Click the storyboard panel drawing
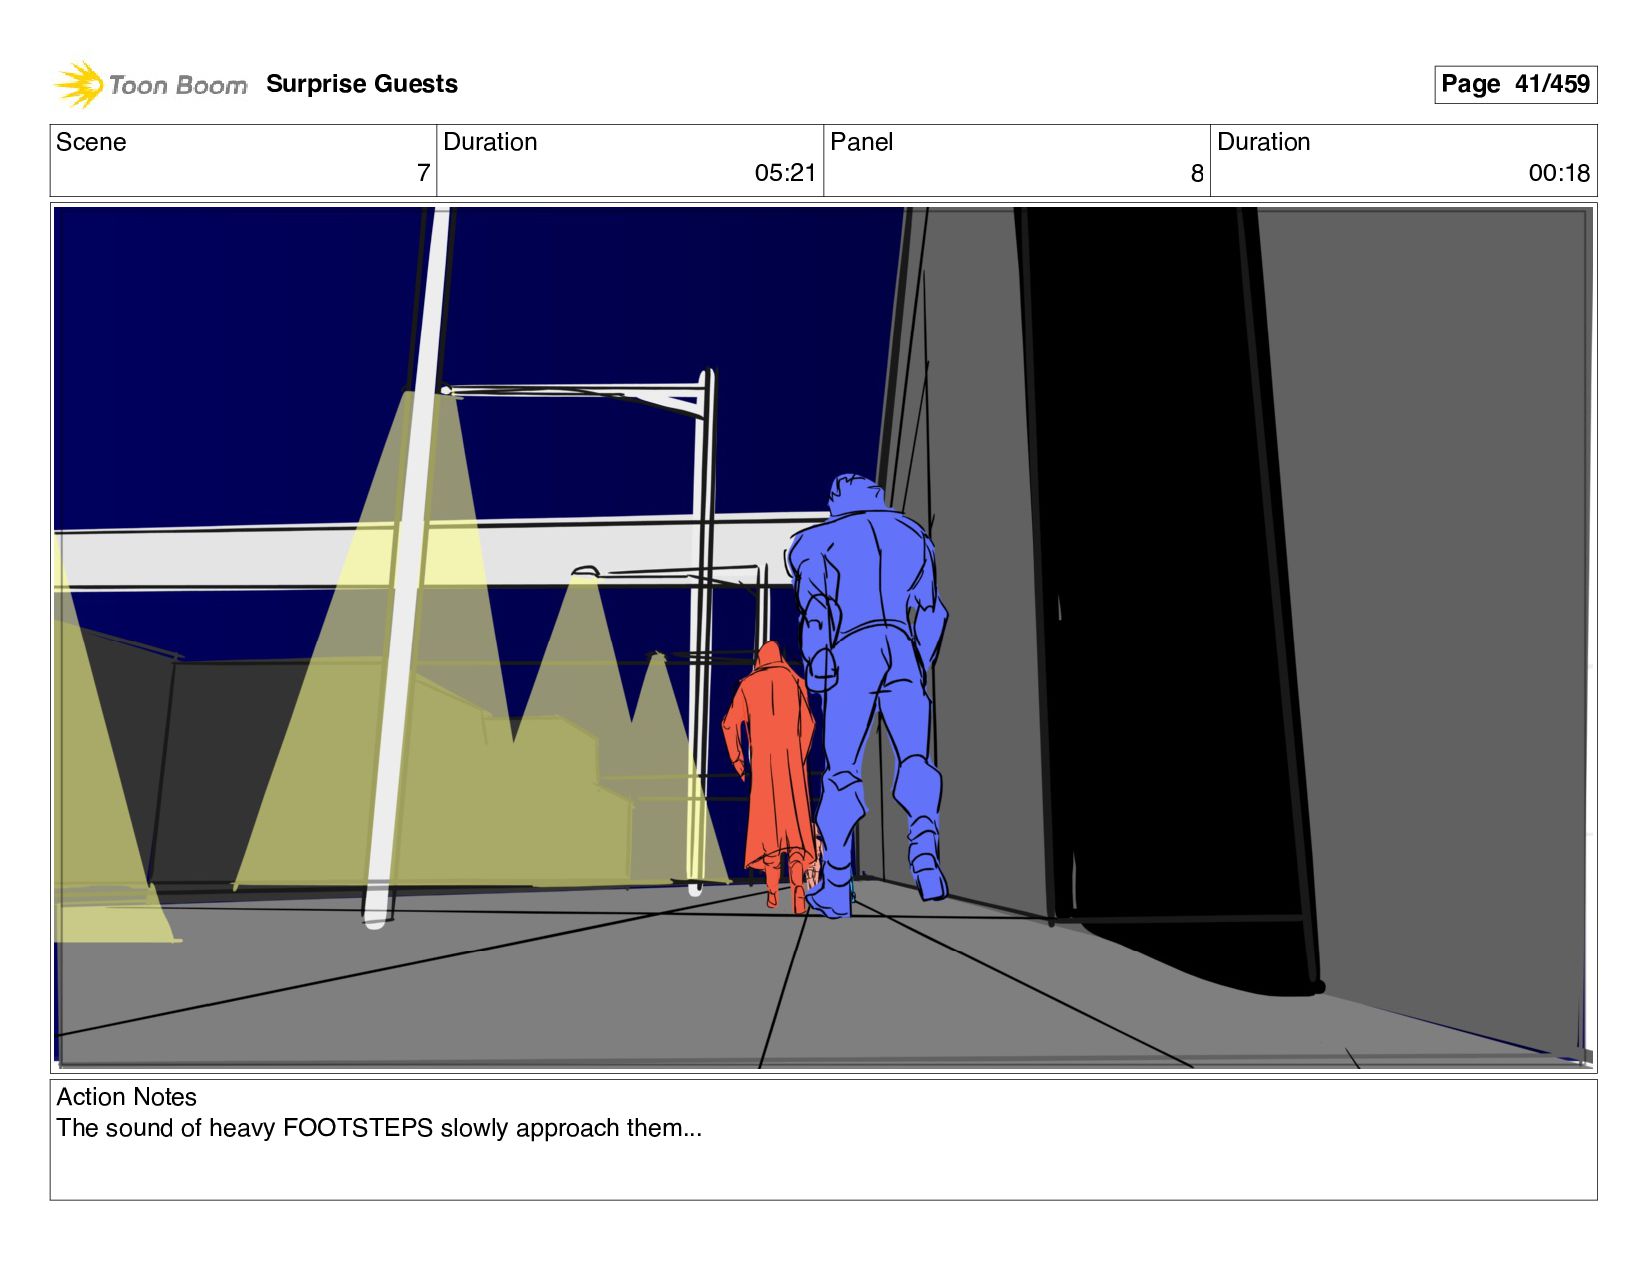This screenshot has height=1275, width=1650. click(x=823, y=638)
